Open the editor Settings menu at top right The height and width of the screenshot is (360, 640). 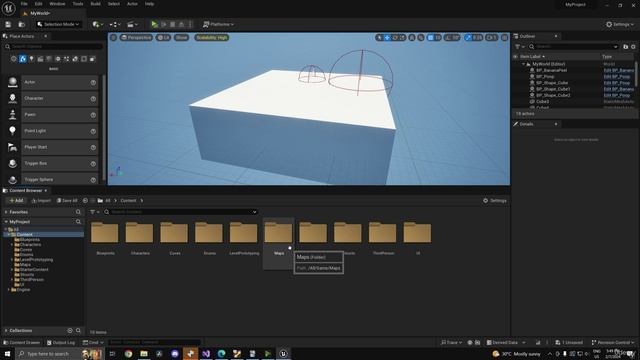pos(620,24)
